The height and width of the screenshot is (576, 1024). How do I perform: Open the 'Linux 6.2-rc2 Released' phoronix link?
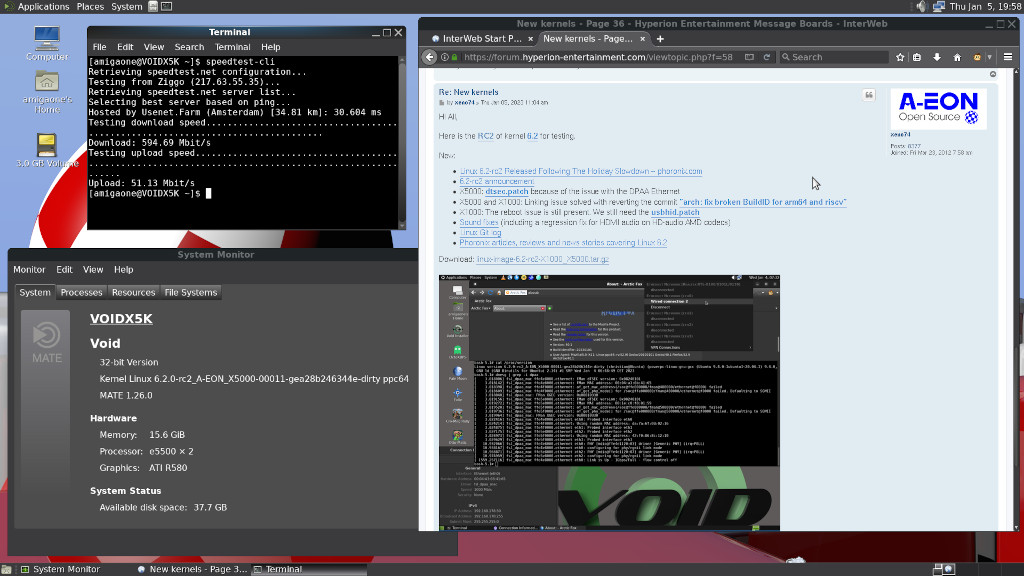click(x=581, y=171)
